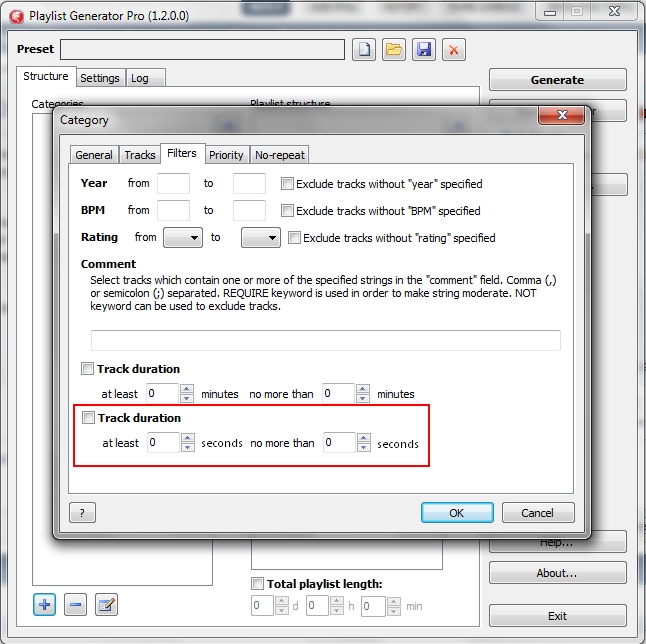This screenshot has height=644, width=646.
Task: Click the Comment filter text field
Action: coord(326,340)
